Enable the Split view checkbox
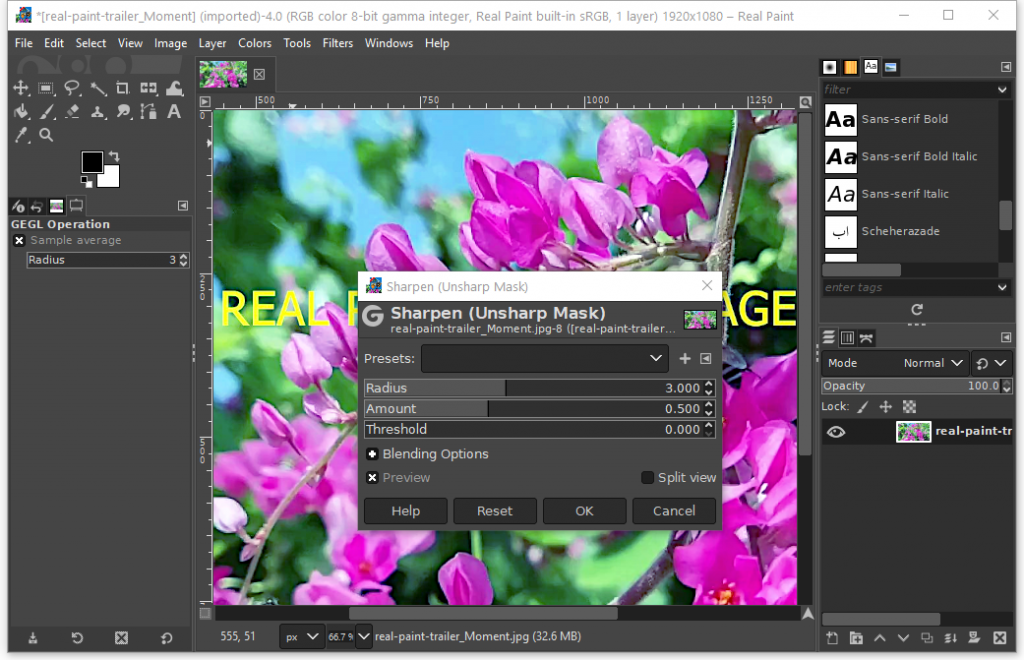Image resolution: width=1024 pixels, height=660 pixels. [647, 478]
